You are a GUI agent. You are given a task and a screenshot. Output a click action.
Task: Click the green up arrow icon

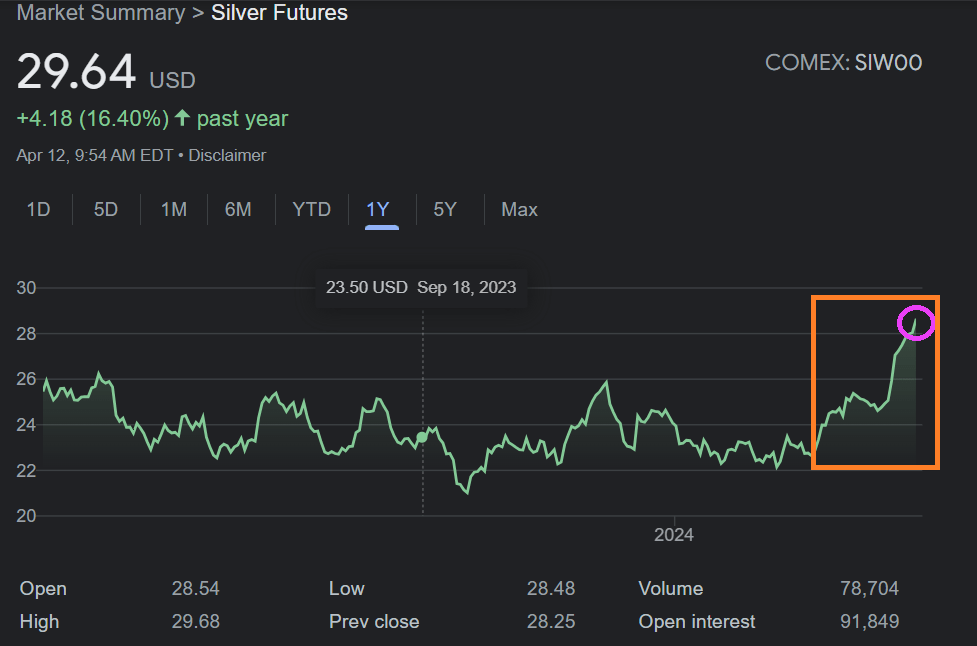tap(182, 118)
